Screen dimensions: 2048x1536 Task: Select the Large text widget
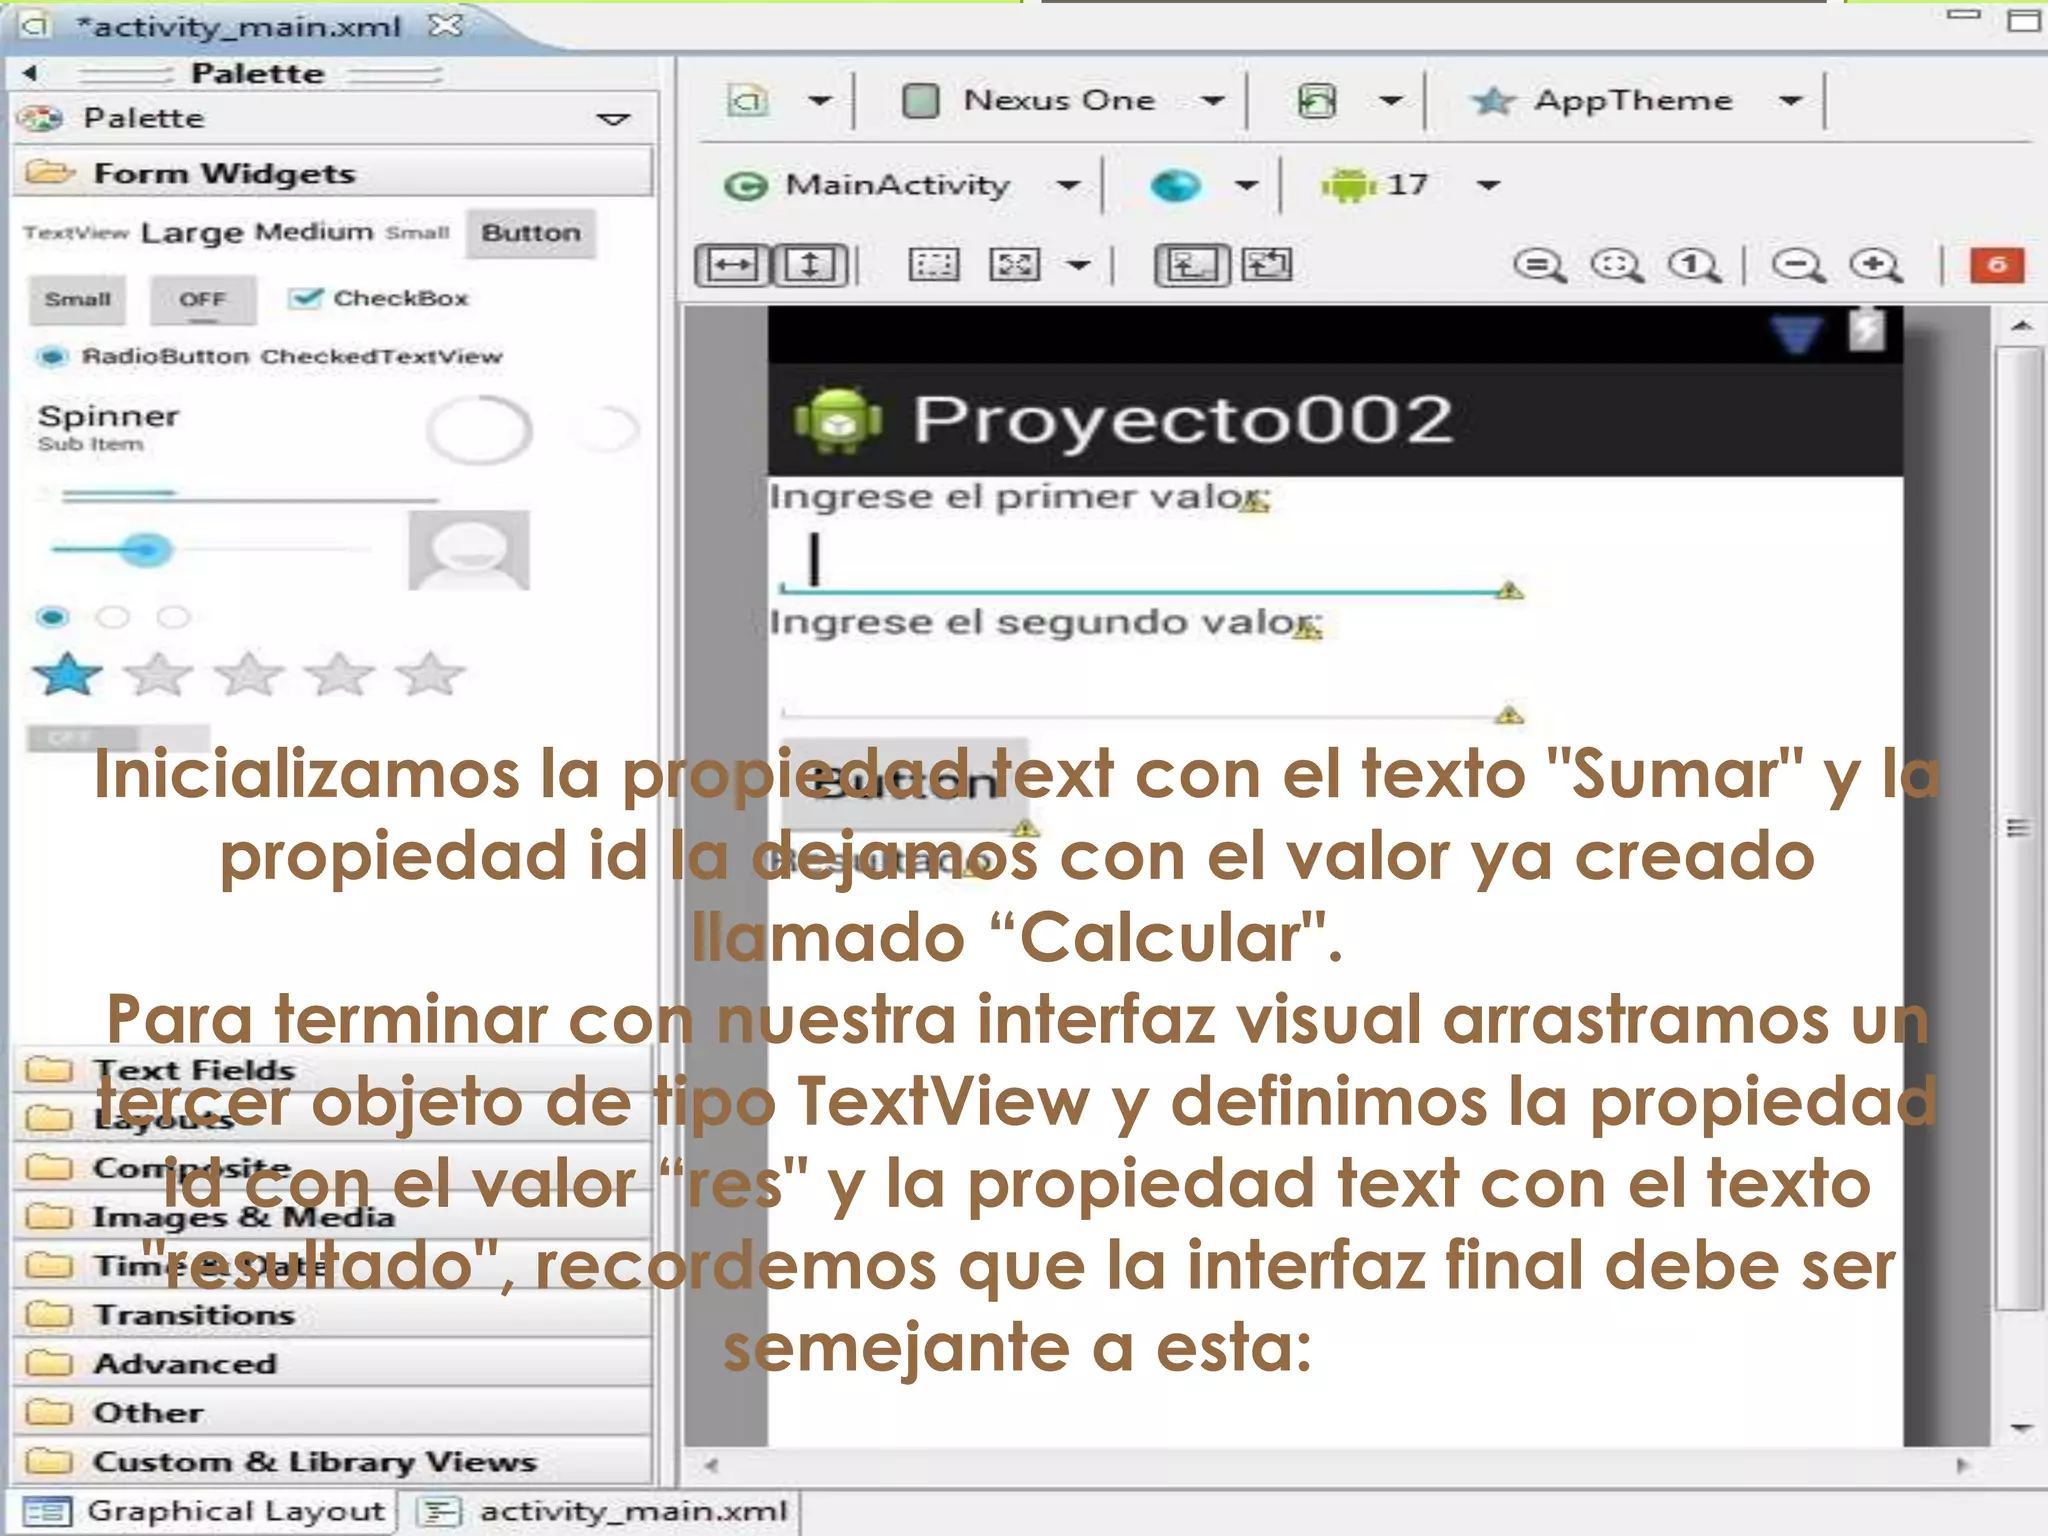192,233
